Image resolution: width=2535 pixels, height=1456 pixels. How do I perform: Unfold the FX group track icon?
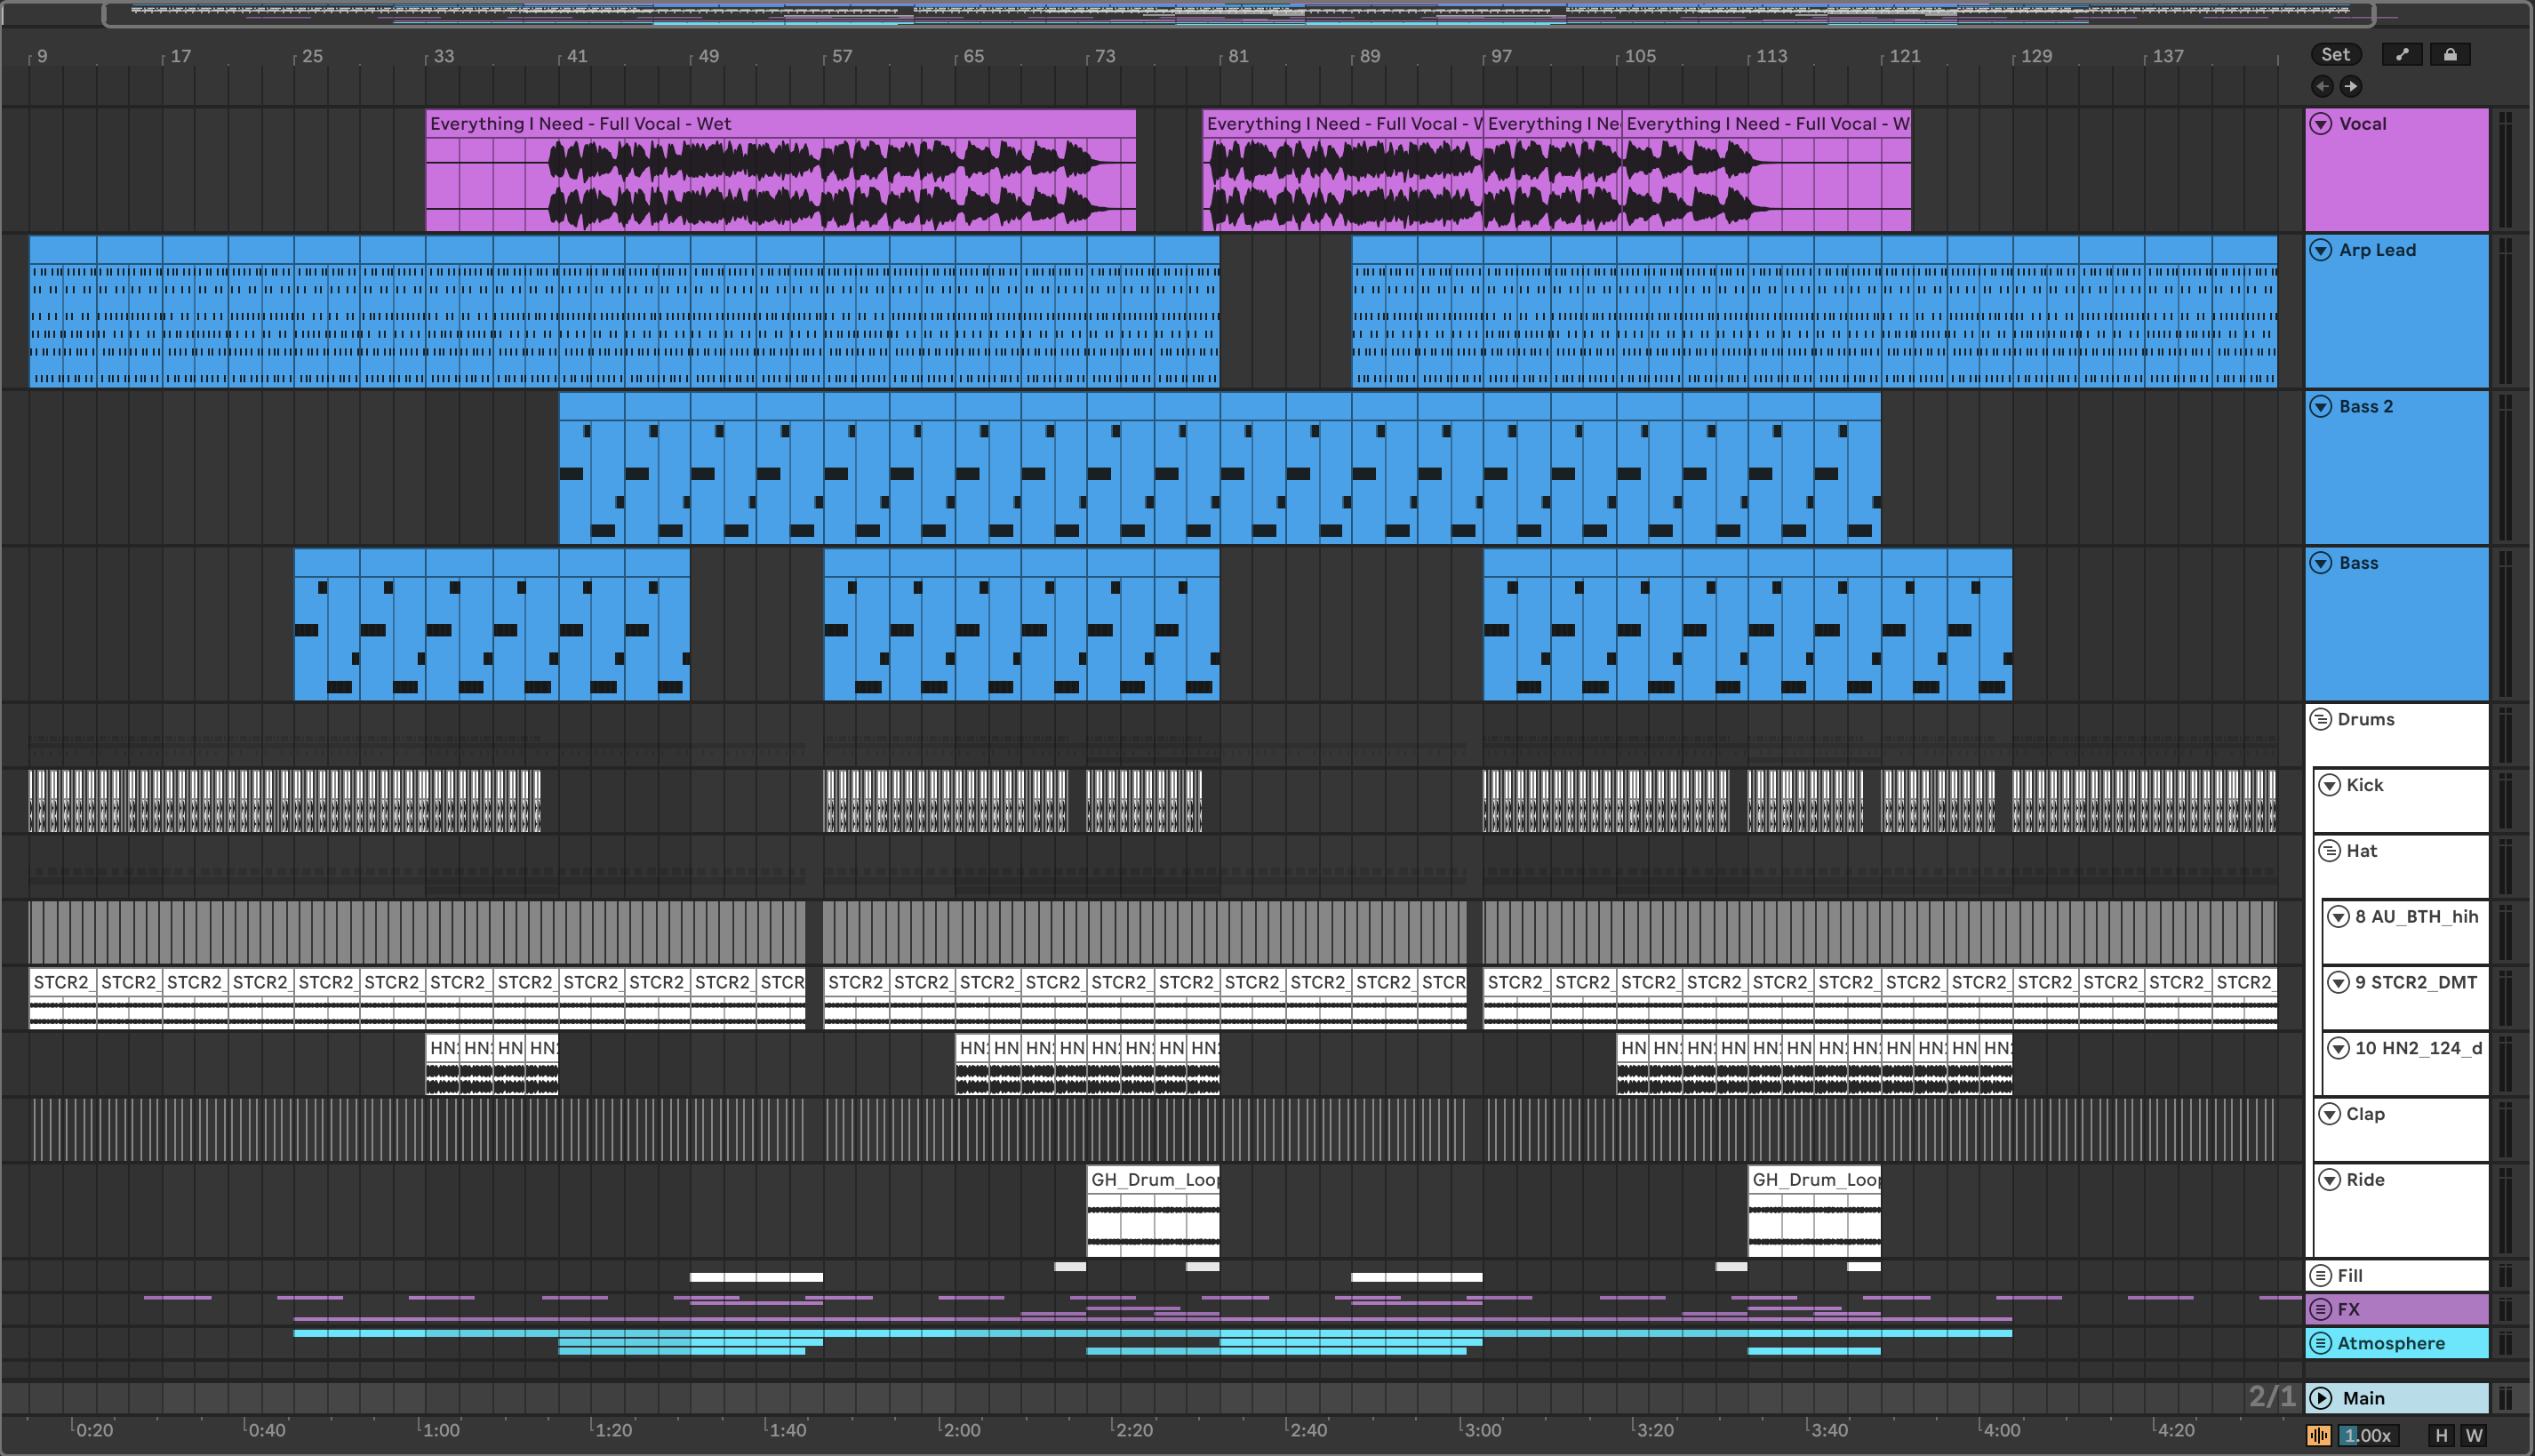click(2320, 1309)
